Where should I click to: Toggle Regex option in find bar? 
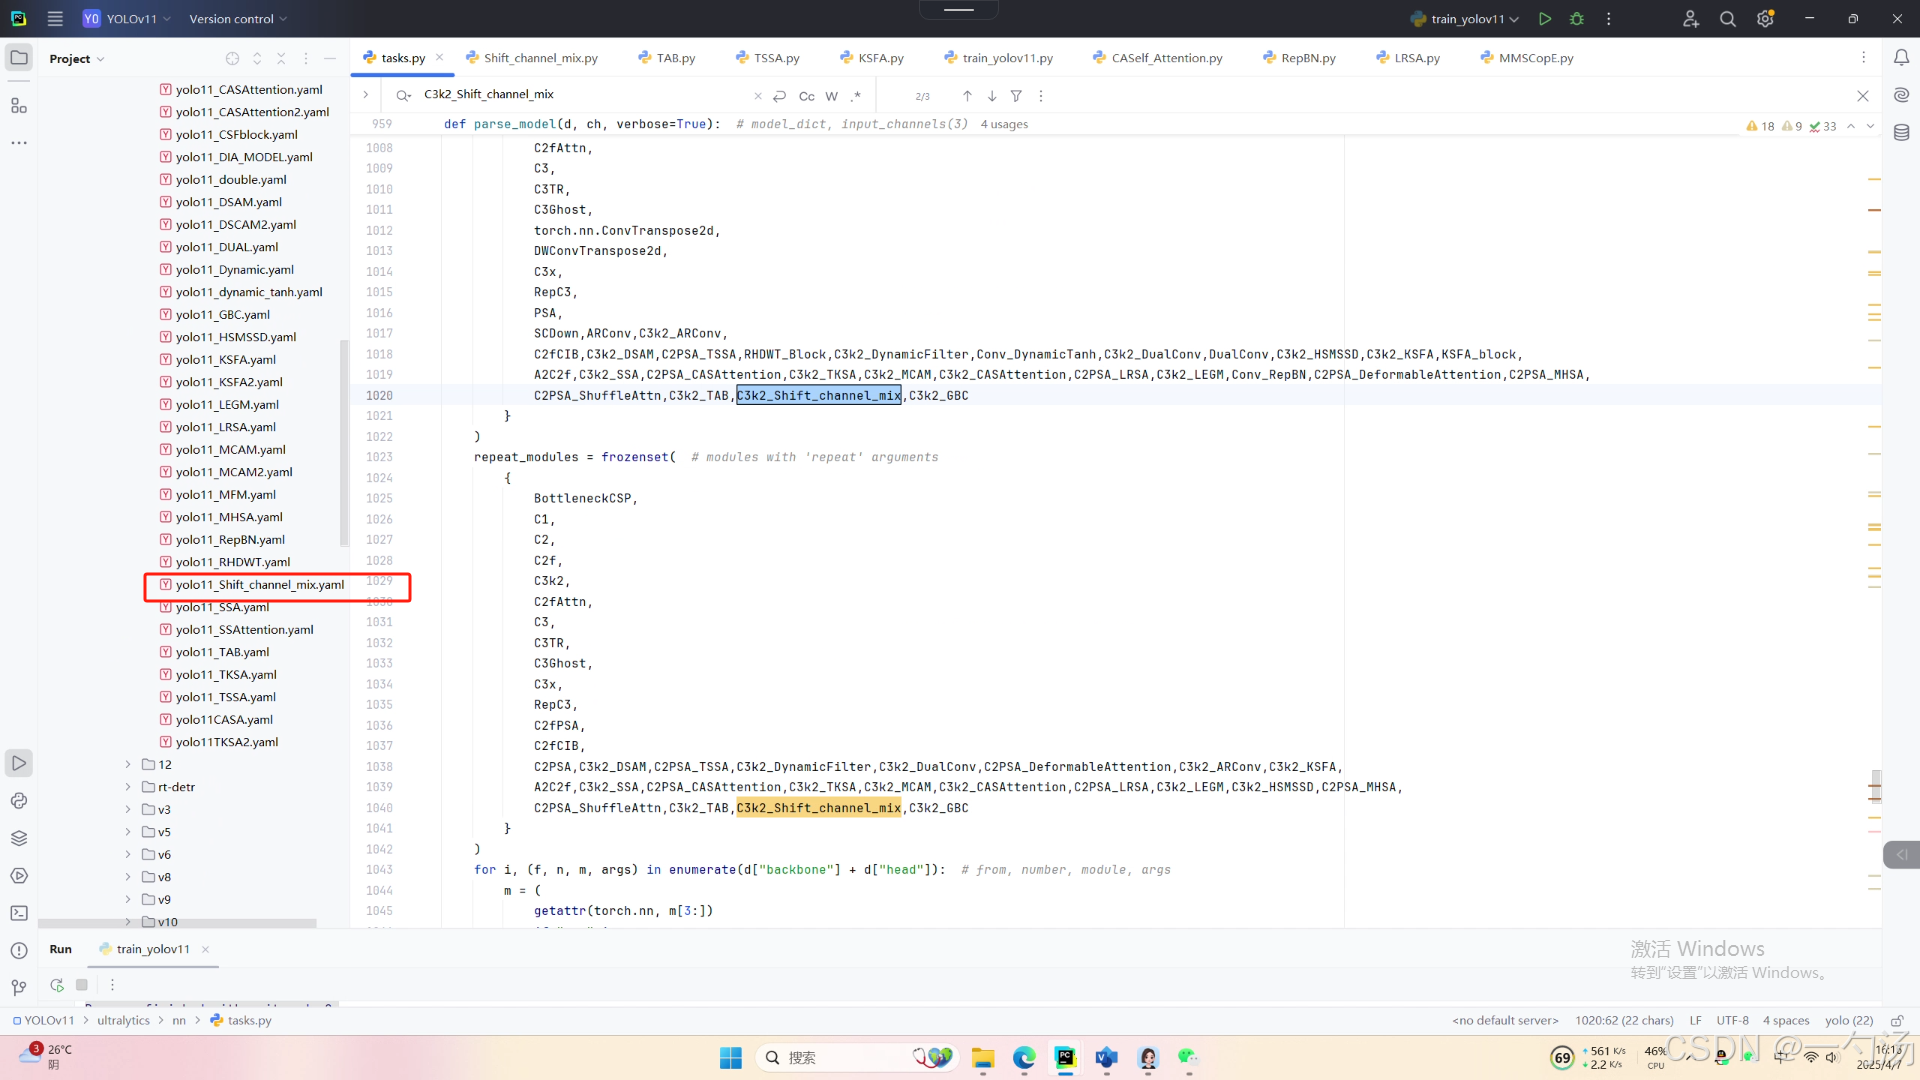[855, 96]
